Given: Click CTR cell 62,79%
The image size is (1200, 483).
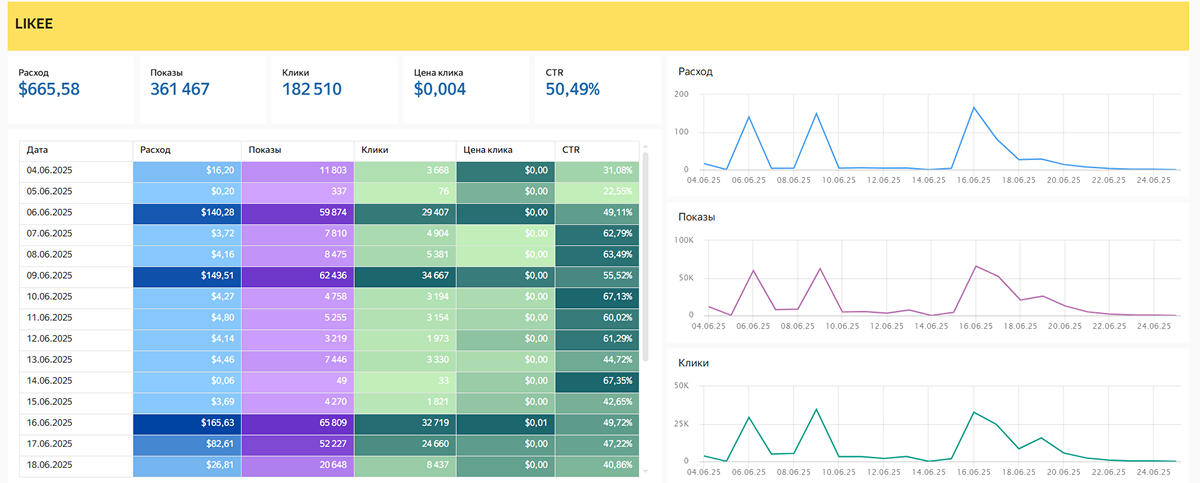Looking at the screenshot, I should 597,234.
